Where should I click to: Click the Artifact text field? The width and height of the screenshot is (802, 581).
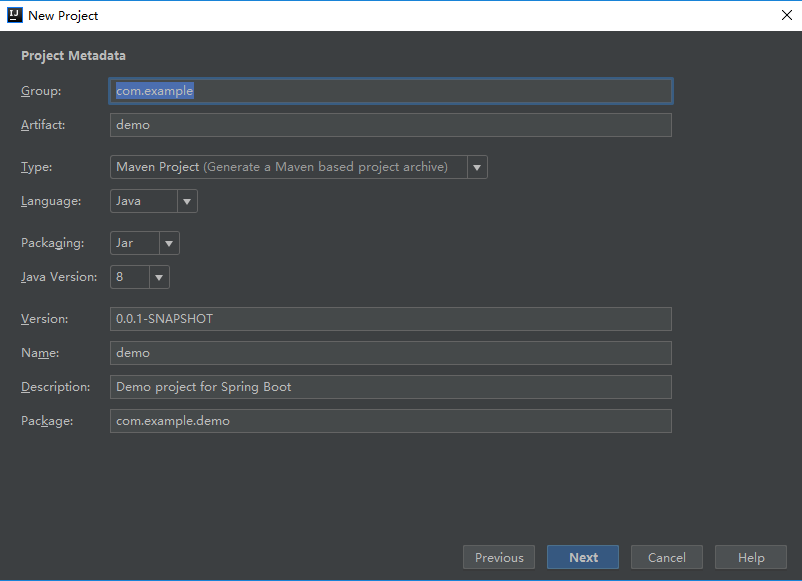(390, 125)
